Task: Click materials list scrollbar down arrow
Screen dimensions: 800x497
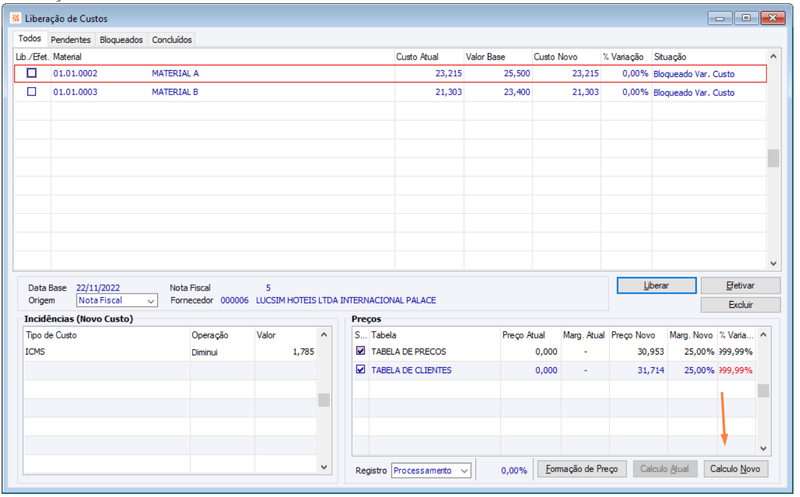Action: (773, 263)
